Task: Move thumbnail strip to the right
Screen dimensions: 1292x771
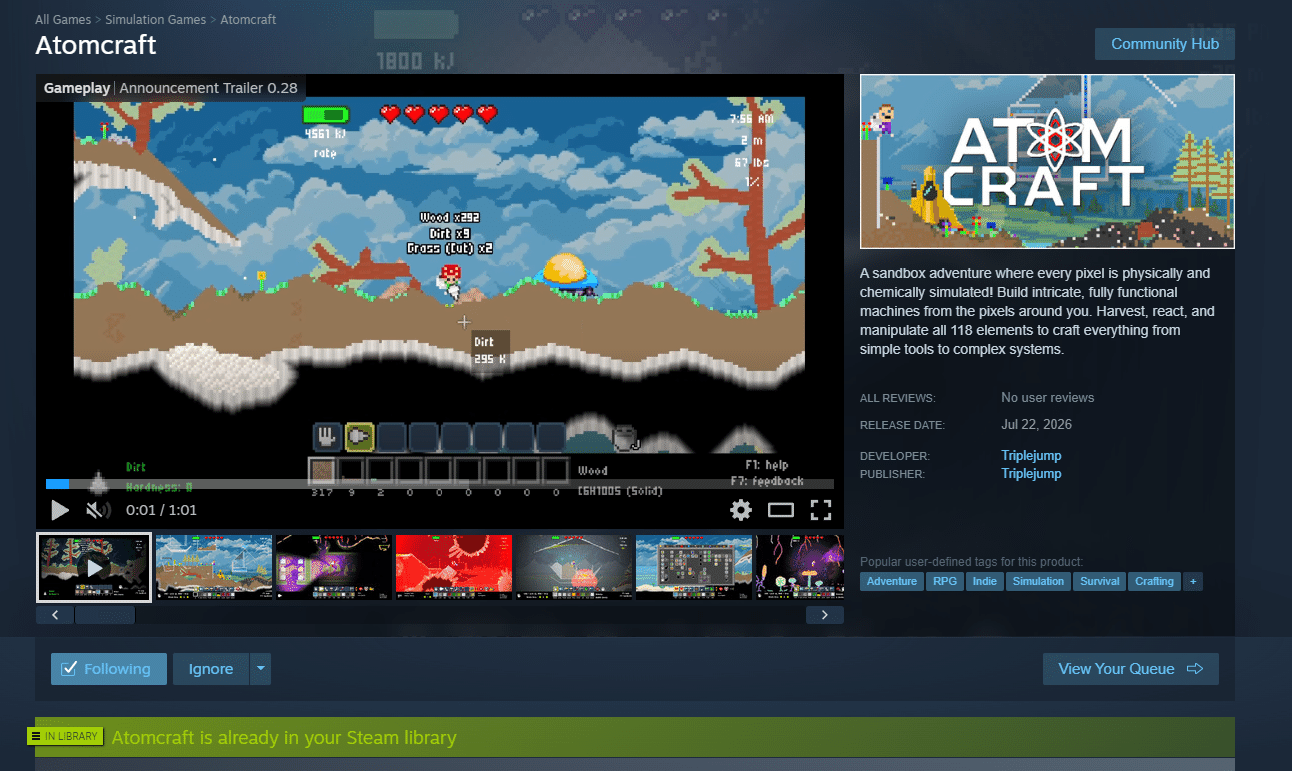Action: [x=824, y=615]
